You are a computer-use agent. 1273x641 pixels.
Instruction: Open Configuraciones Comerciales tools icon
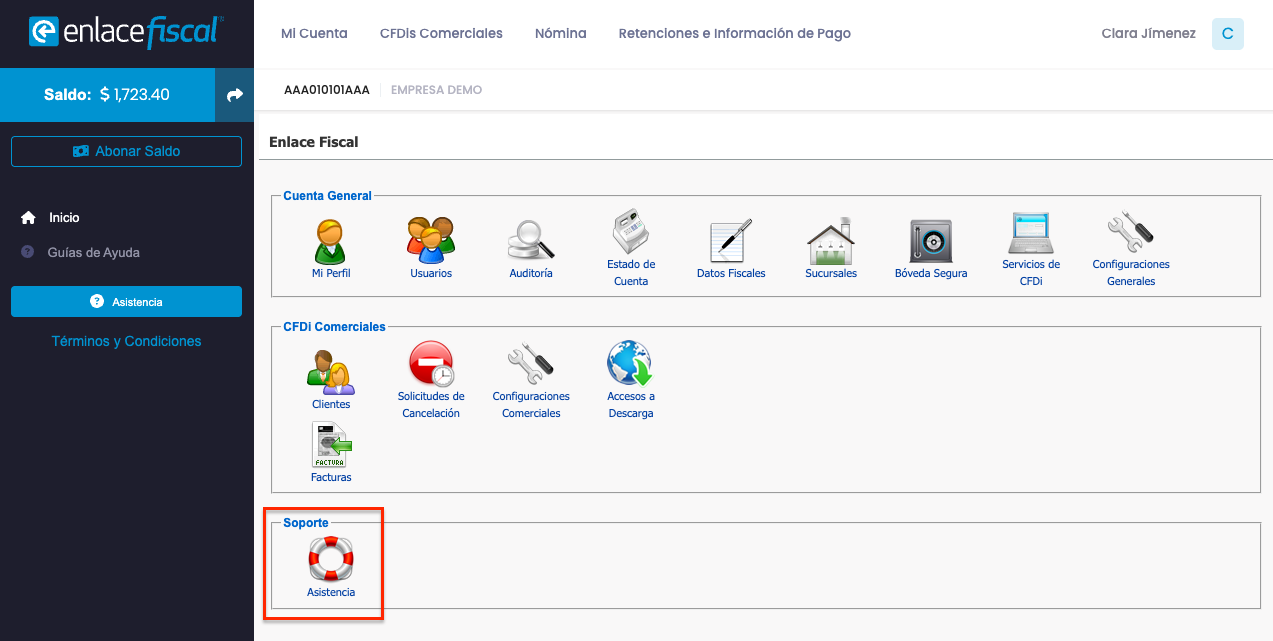[x=531, y=365]
